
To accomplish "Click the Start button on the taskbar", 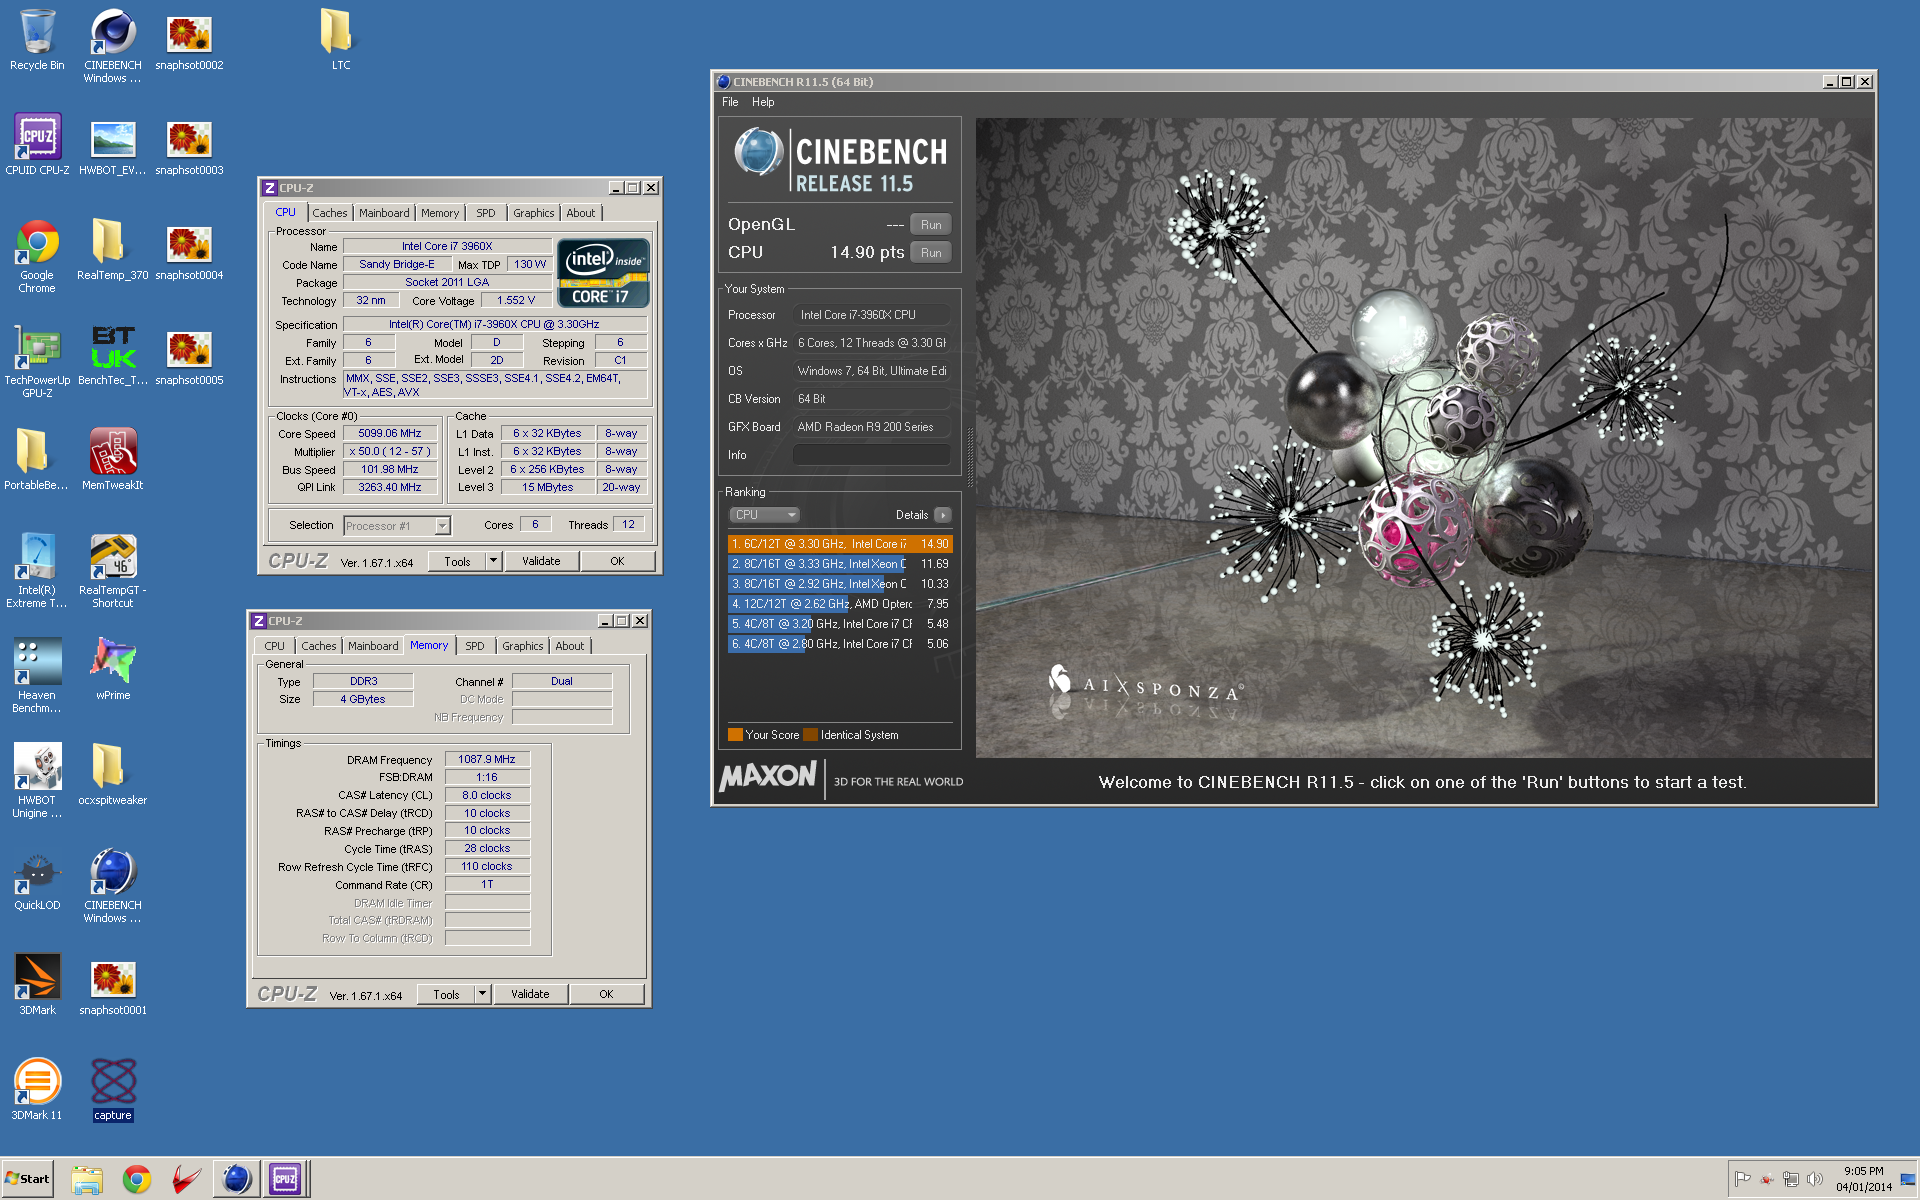I will click(x=27, y=1179).
